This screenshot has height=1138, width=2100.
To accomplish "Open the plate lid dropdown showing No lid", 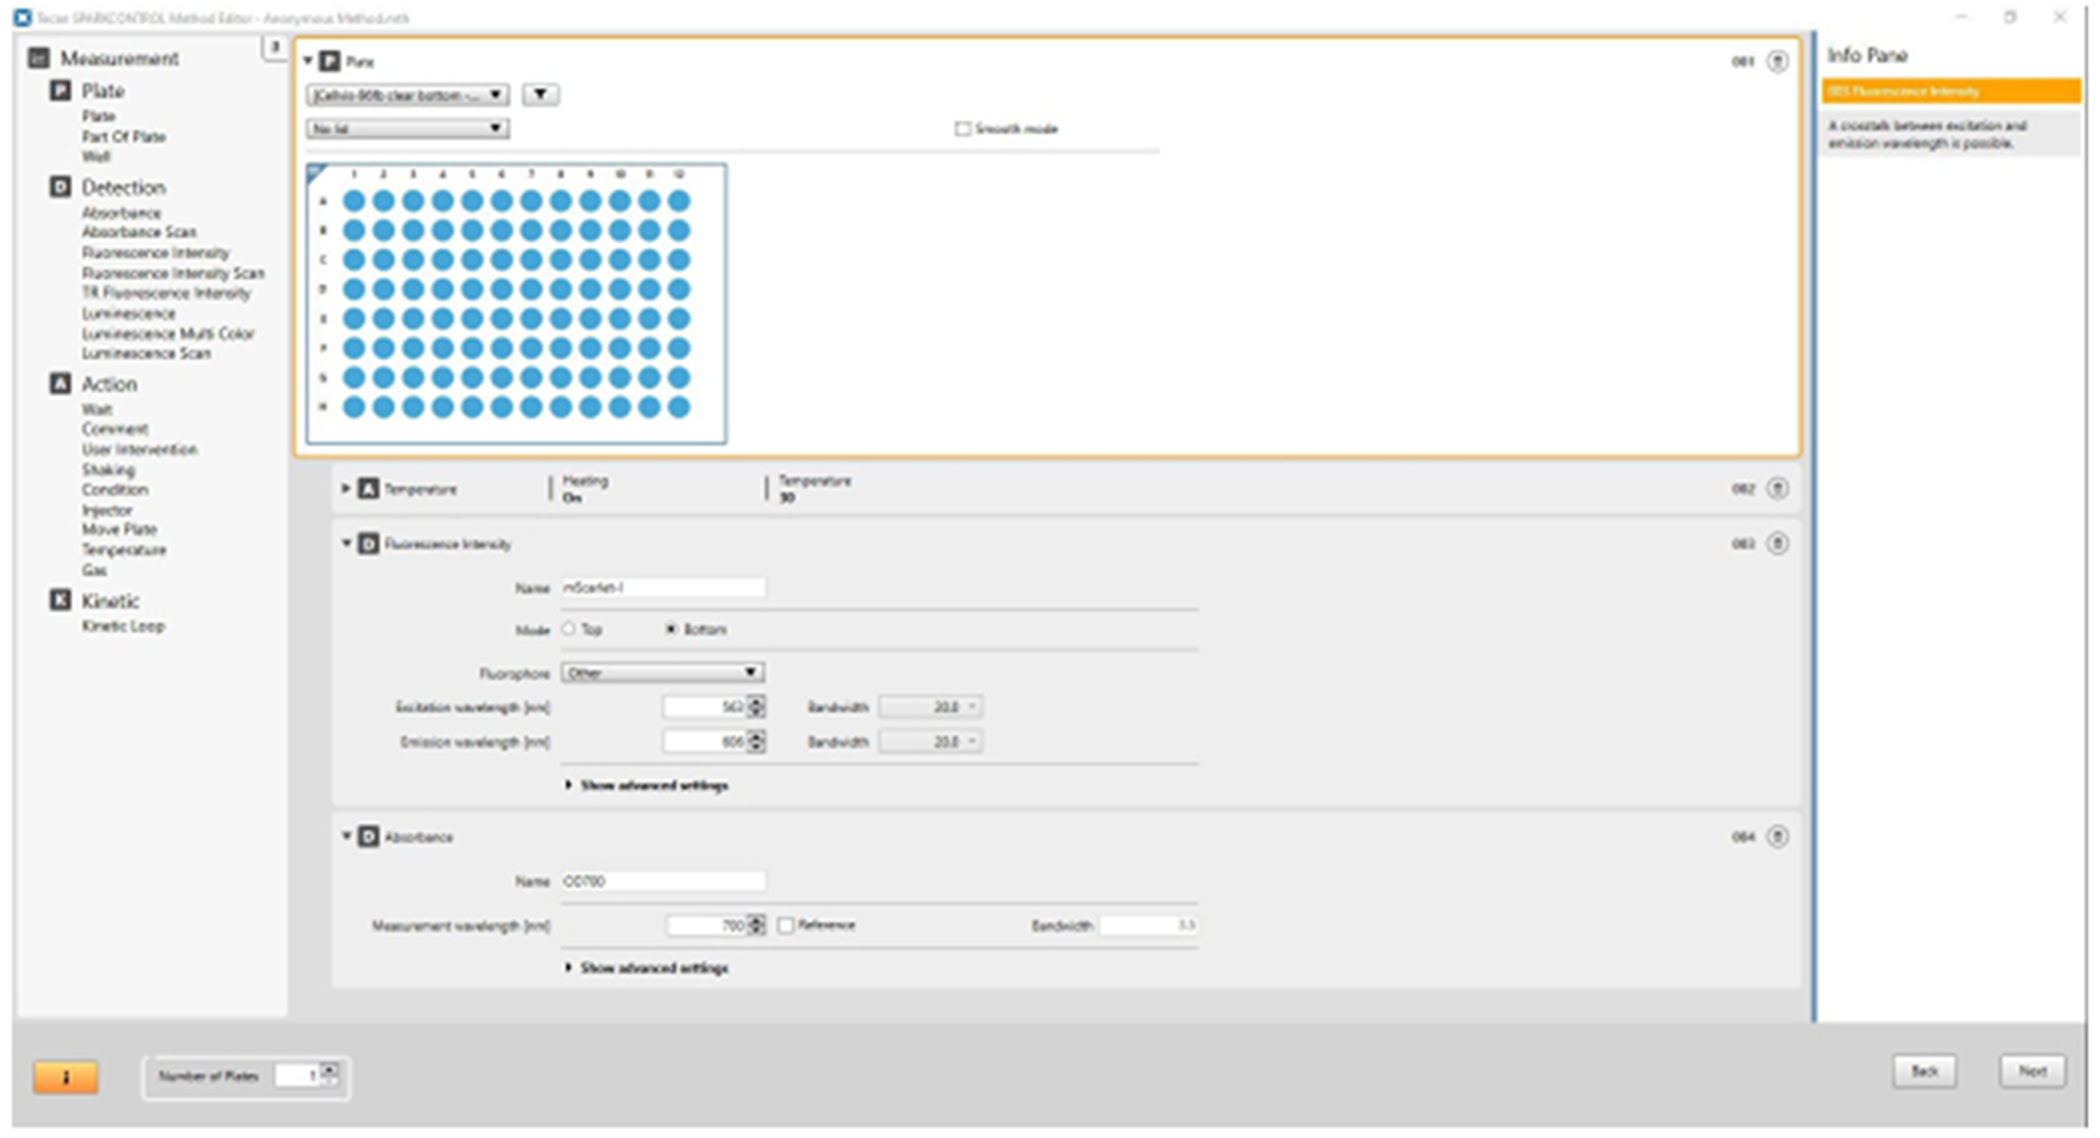I will pyautogui.click(x=407, y=129).
